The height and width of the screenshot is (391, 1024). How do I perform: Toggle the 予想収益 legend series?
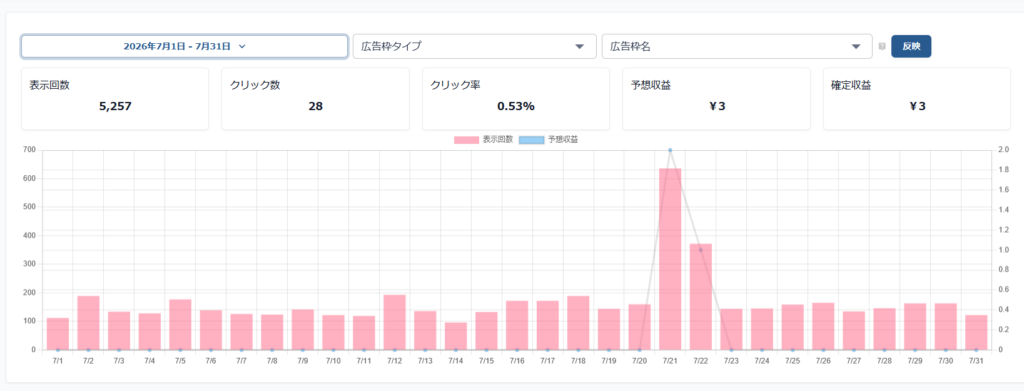pos(549,140)
